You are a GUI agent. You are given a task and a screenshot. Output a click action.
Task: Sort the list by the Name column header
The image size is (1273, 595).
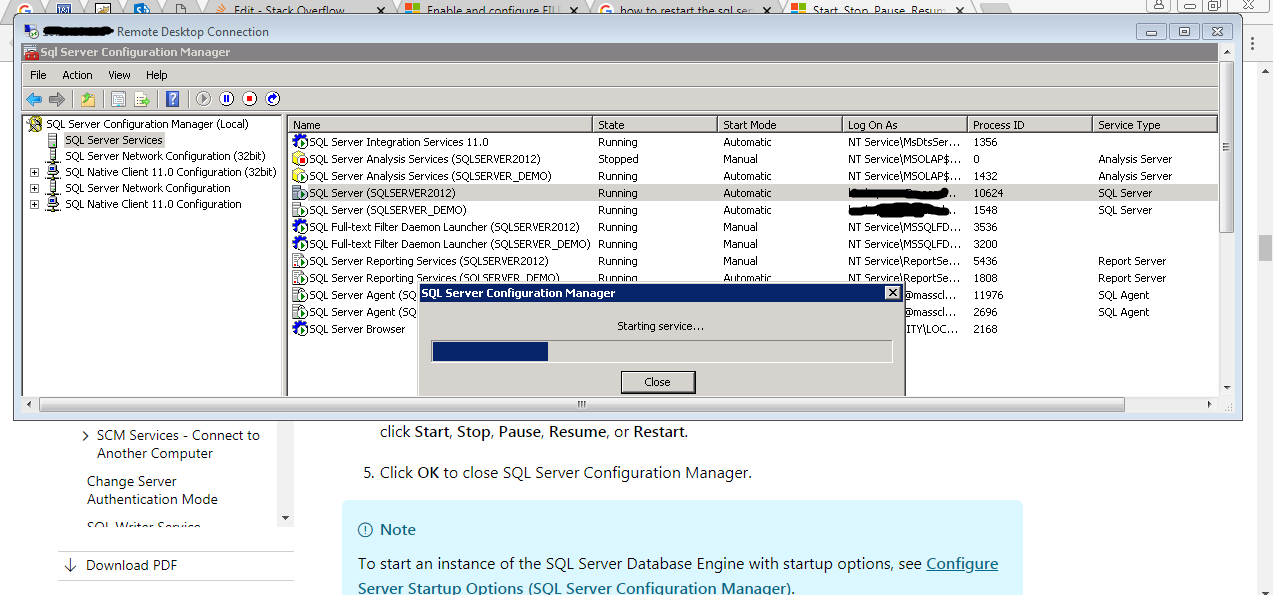[x=440, y=125]
